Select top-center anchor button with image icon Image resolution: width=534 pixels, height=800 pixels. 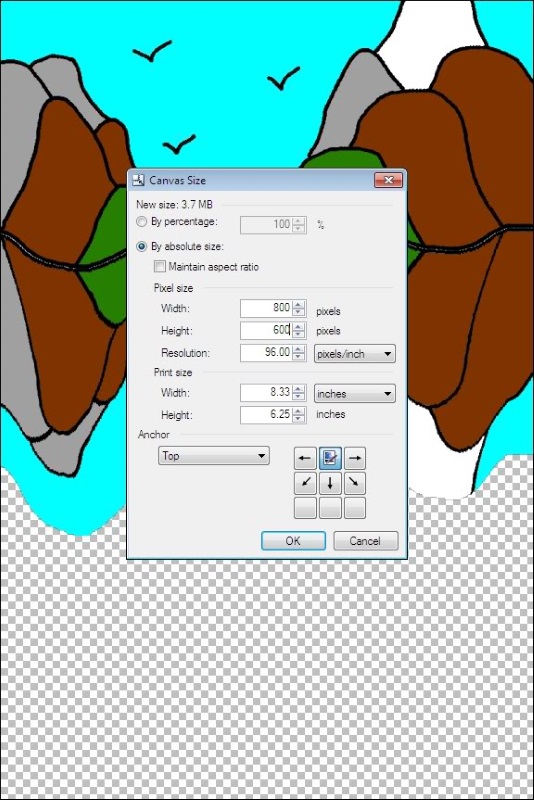(330, 458)
